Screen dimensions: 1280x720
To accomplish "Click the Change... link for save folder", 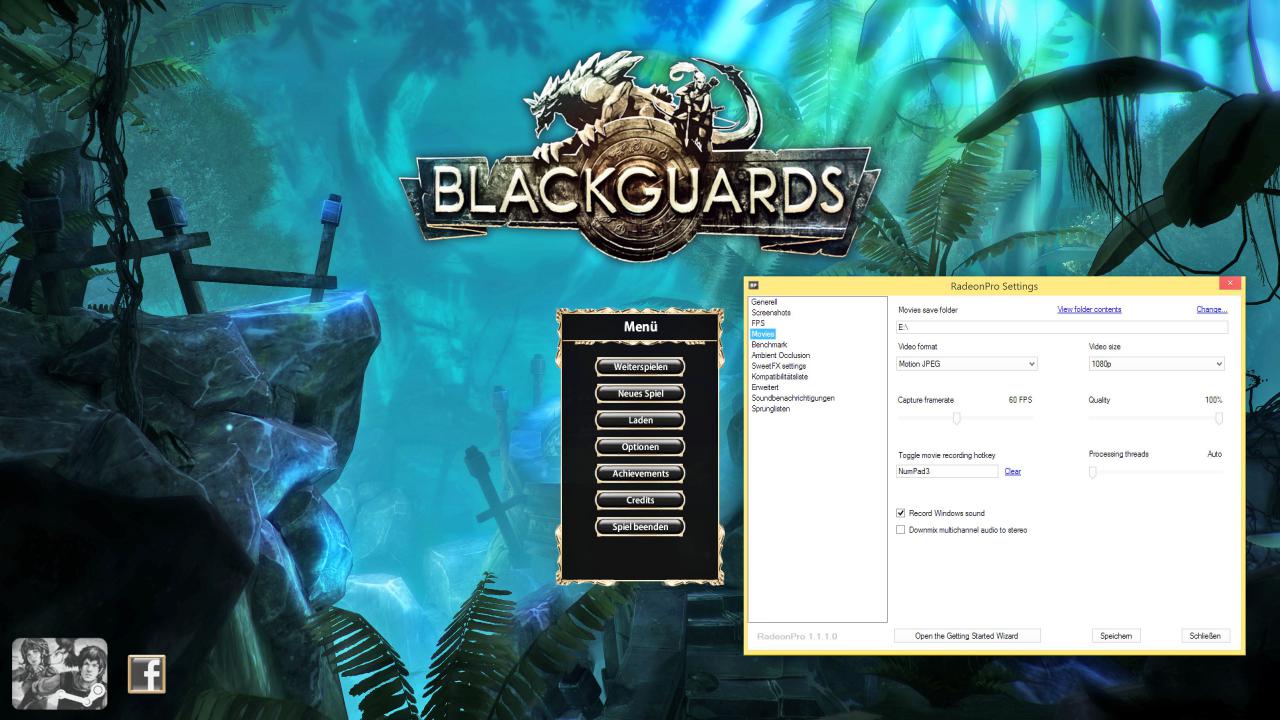I will coord(1212,310).
